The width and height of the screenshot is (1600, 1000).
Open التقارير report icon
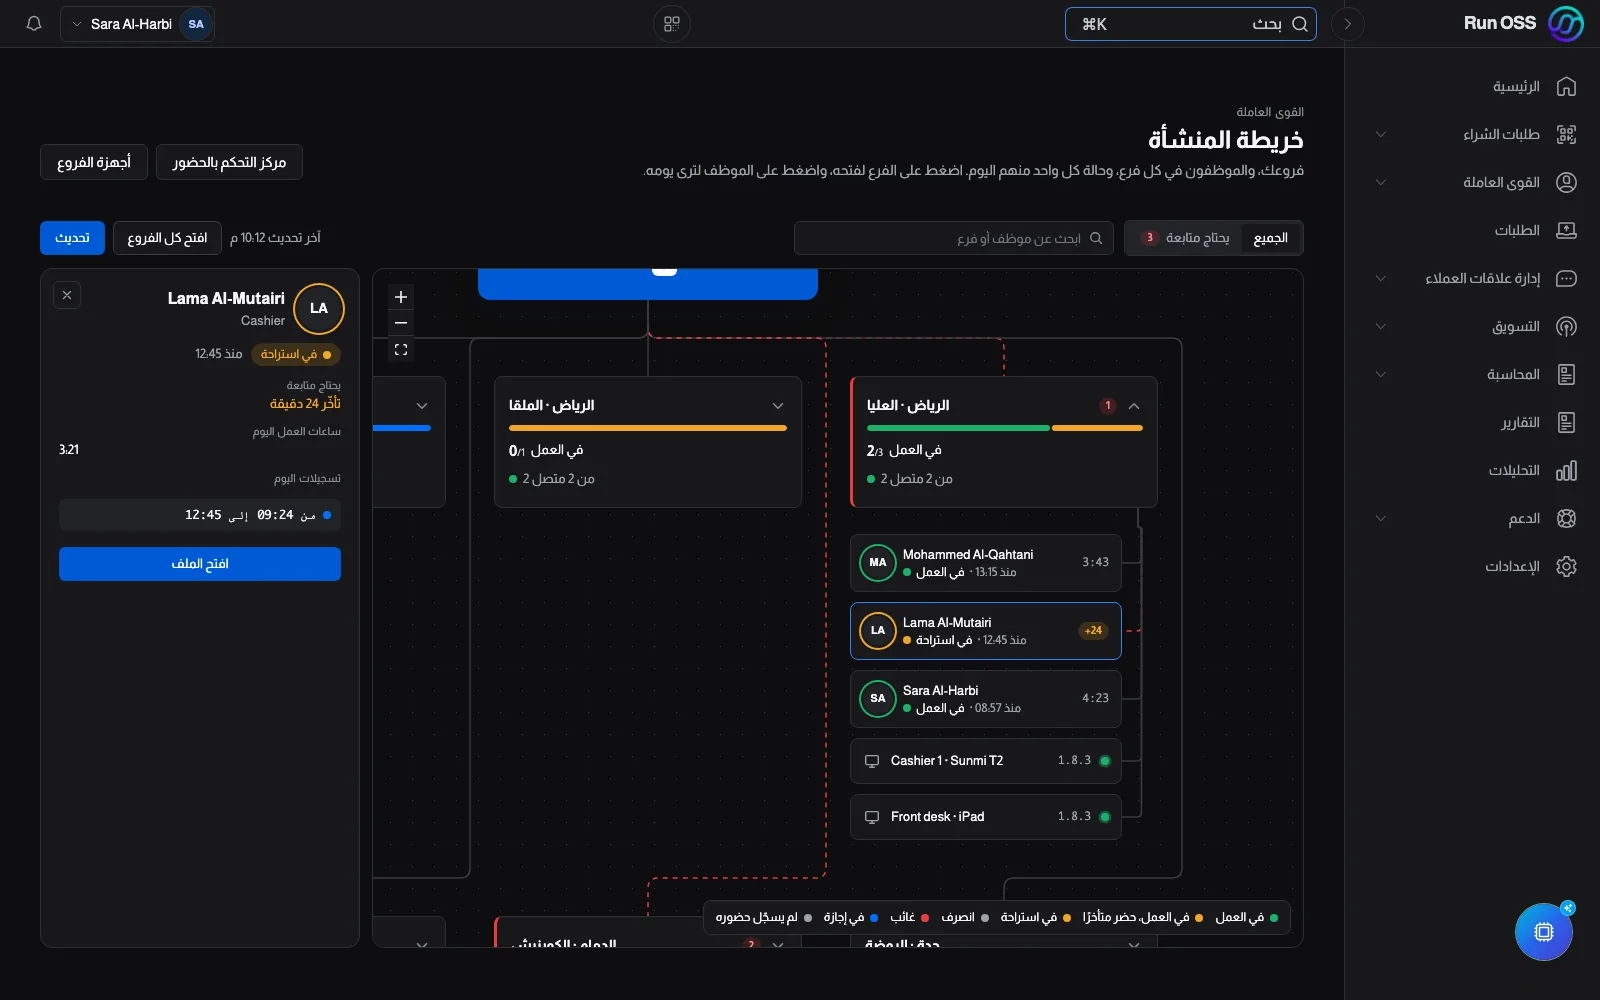(x=1566, y=423)
